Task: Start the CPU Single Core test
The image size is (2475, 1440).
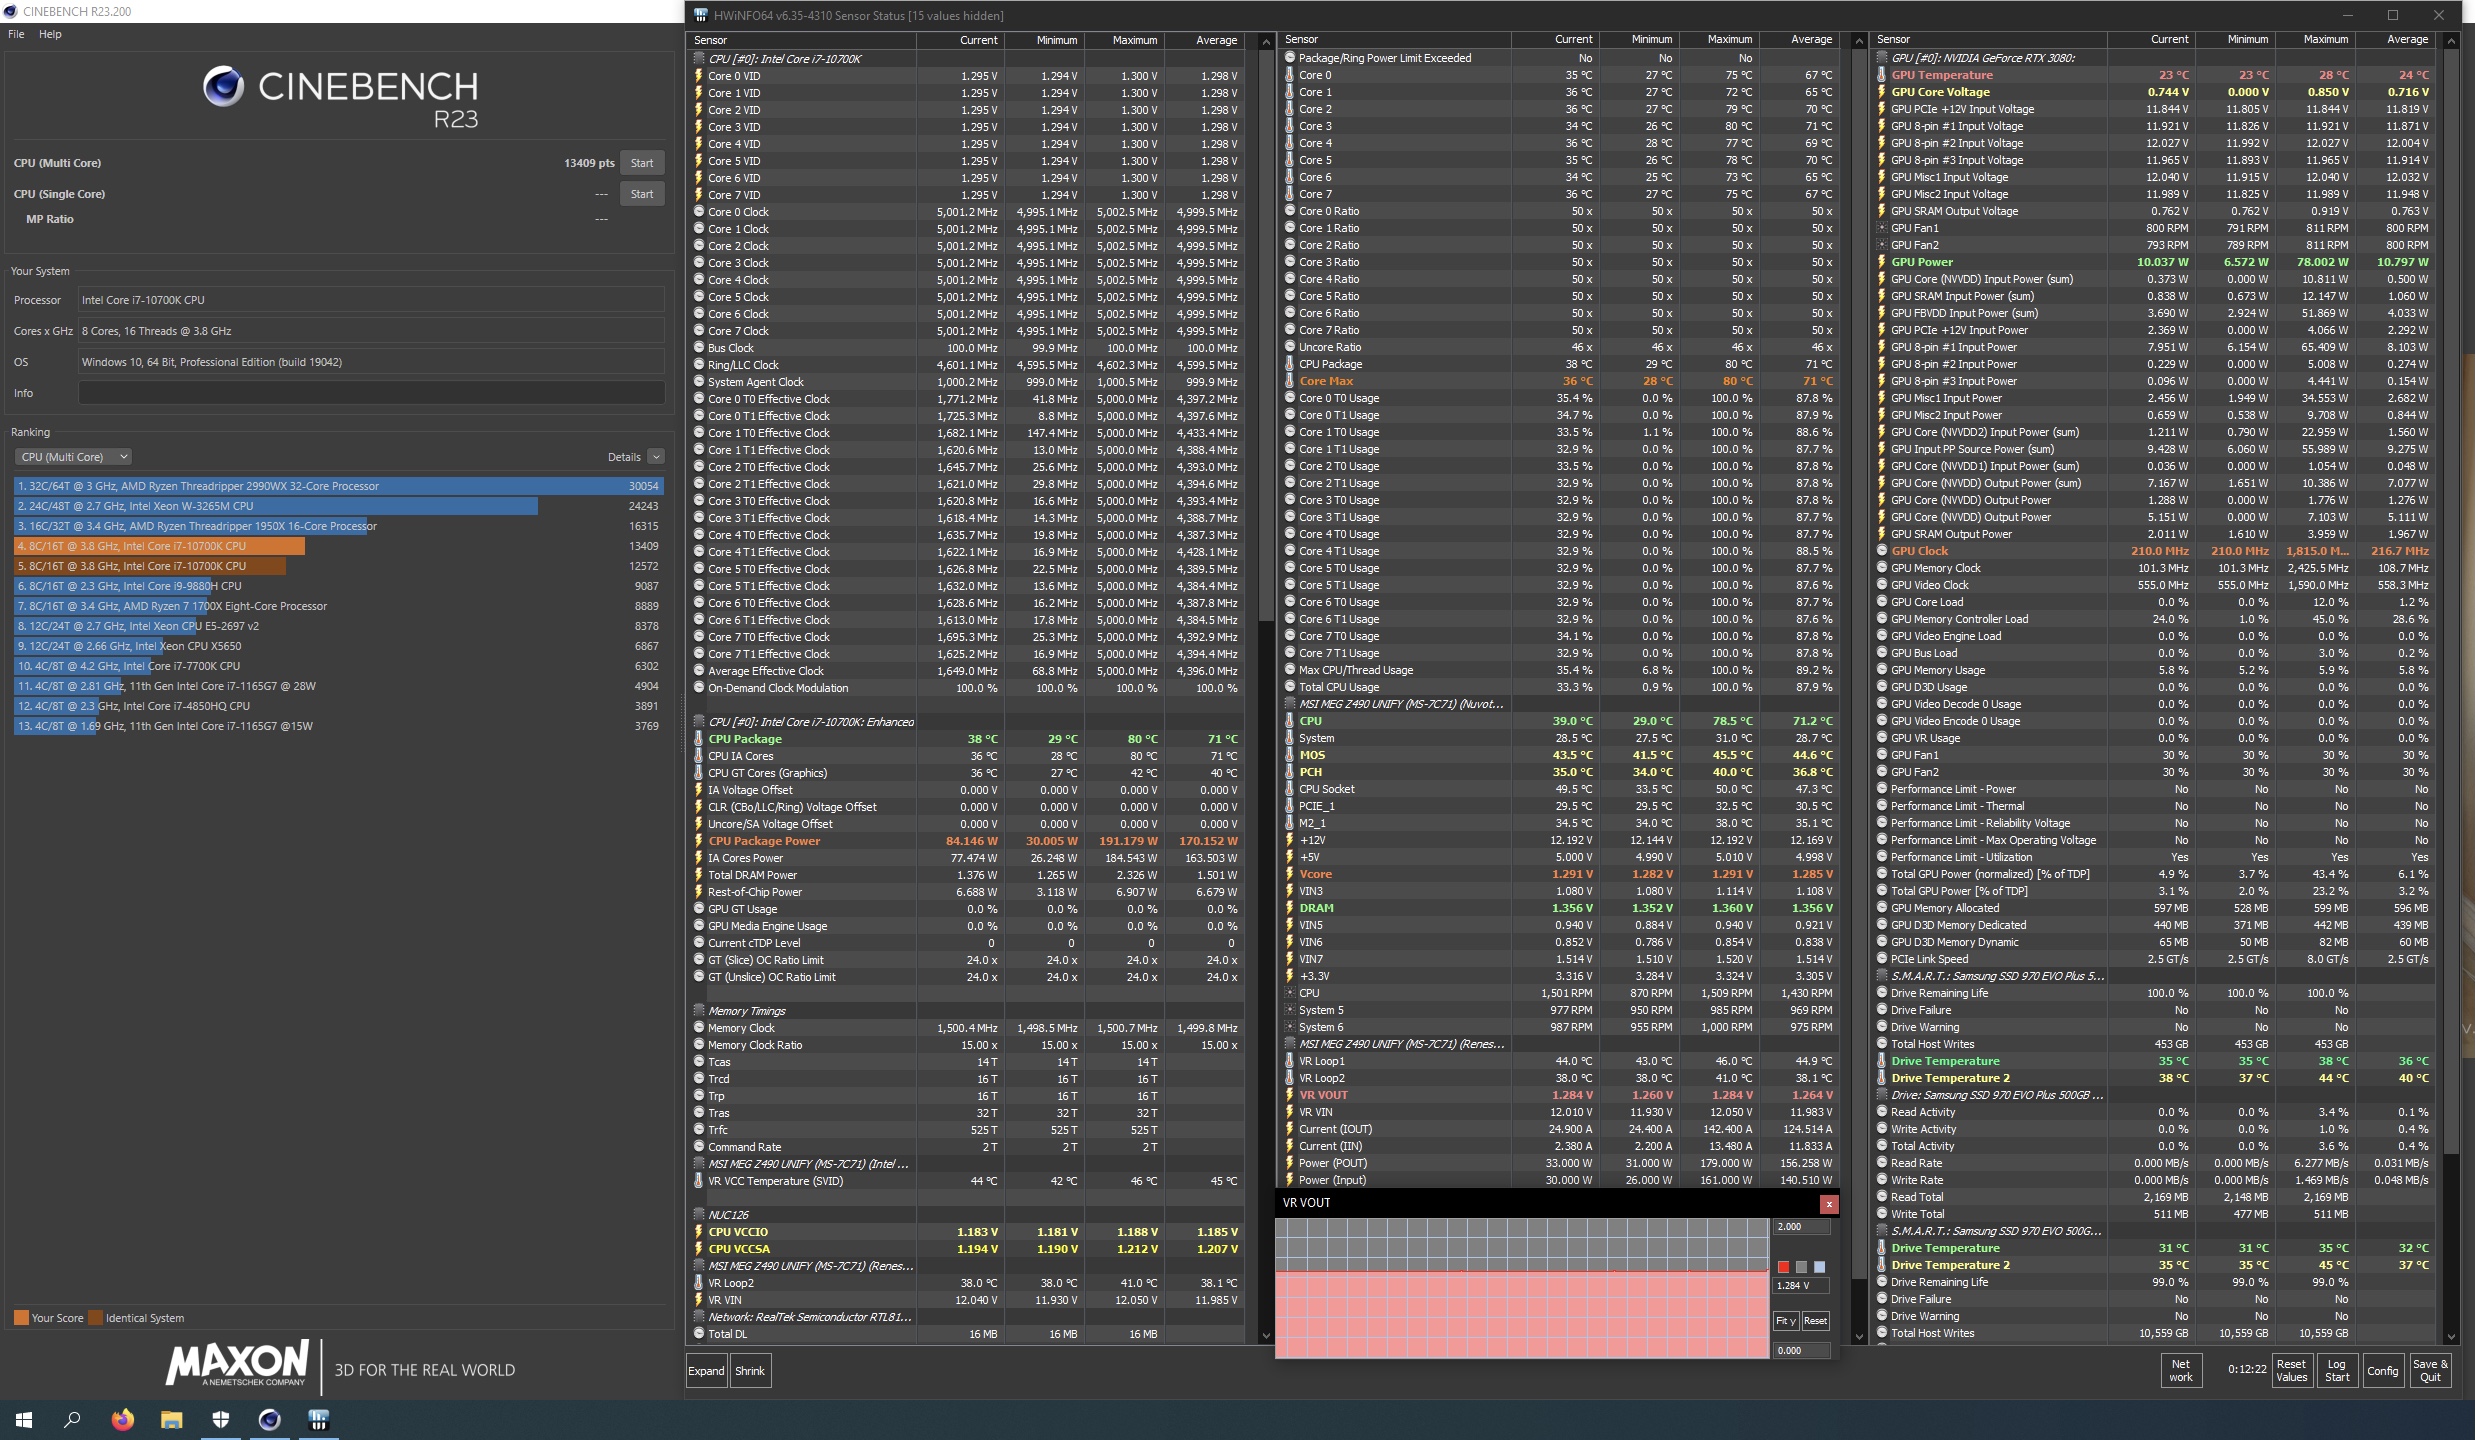Action: [x=642, y=194]
